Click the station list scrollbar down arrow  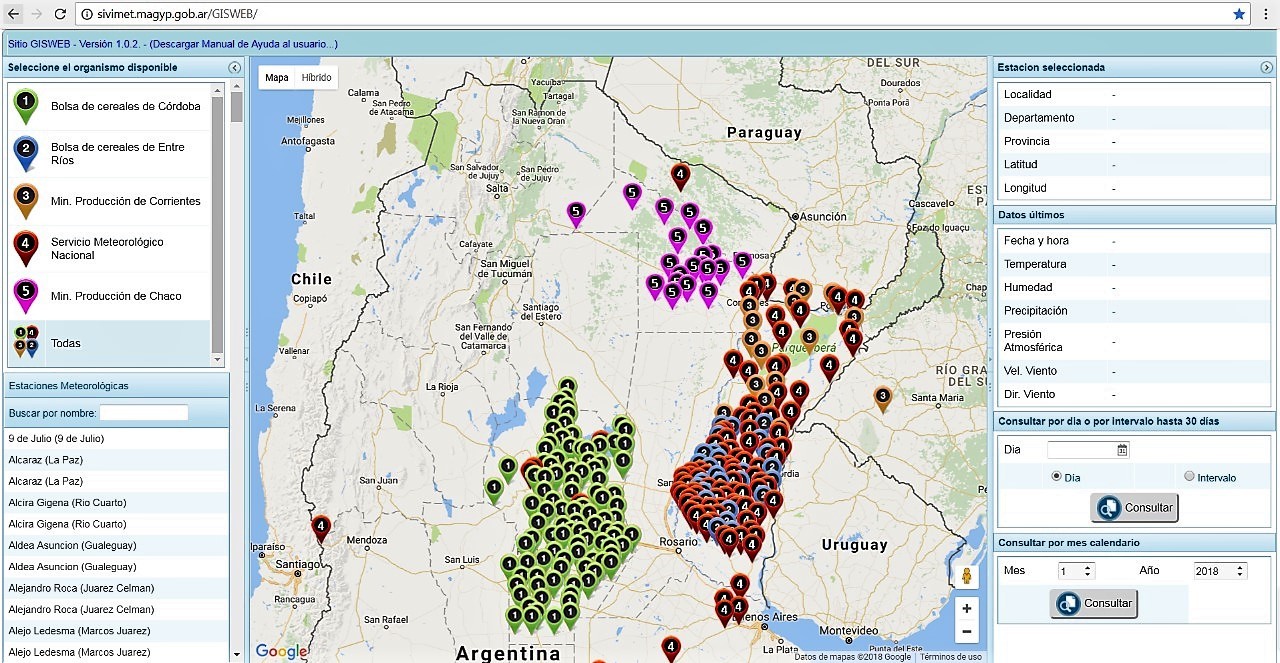click(x=236, y=655)
